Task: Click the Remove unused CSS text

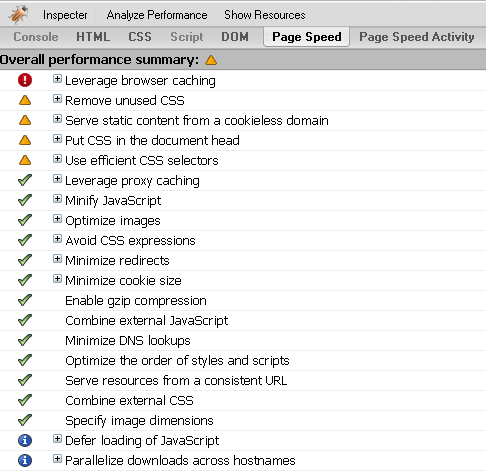Action: coord(125,100)
